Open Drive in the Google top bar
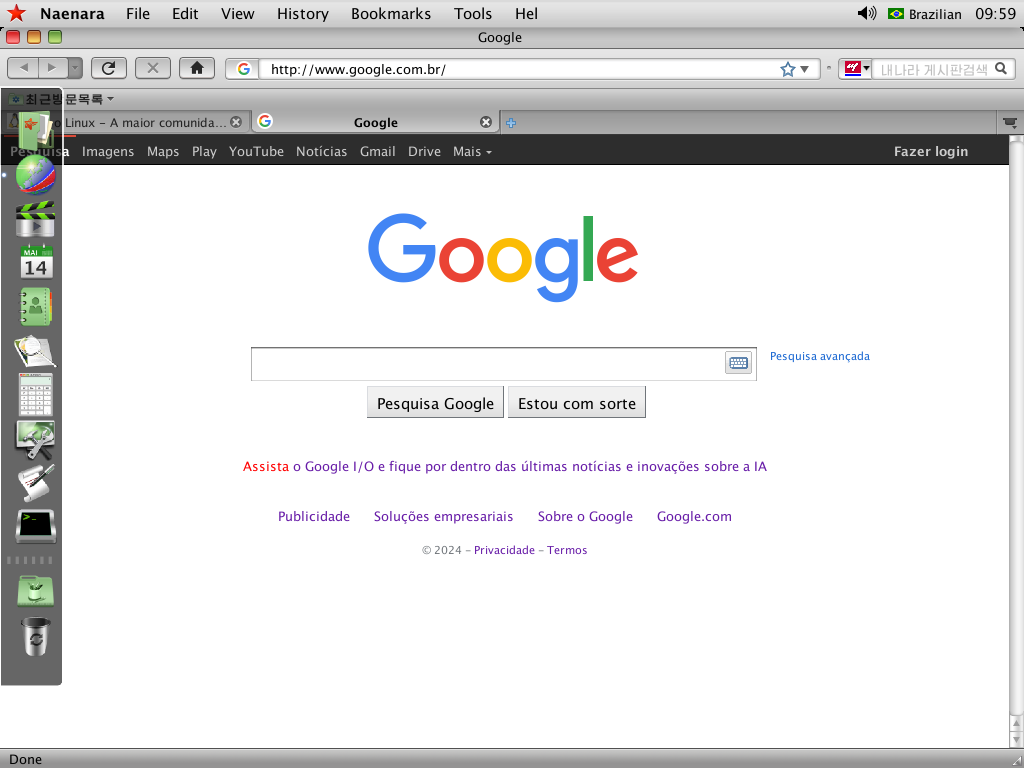1024x768 pixels. pyautogui.click(x=424, y=152)
